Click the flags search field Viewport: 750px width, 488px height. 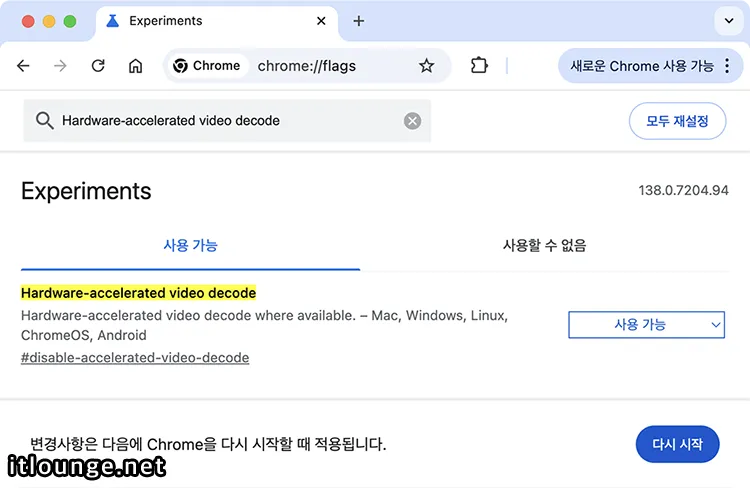tap(227, 121)
